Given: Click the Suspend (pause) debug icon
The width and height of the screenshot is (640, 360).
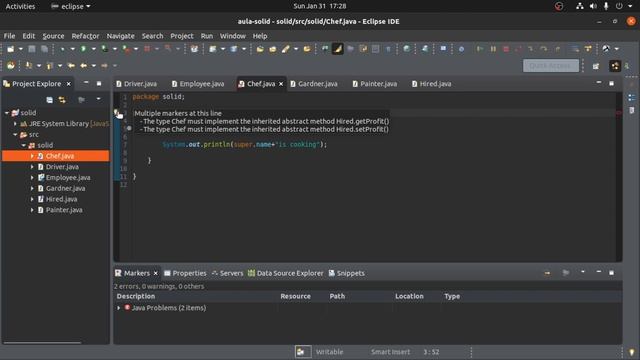Looking at the screenshot, I should click(x=493, y=49).
